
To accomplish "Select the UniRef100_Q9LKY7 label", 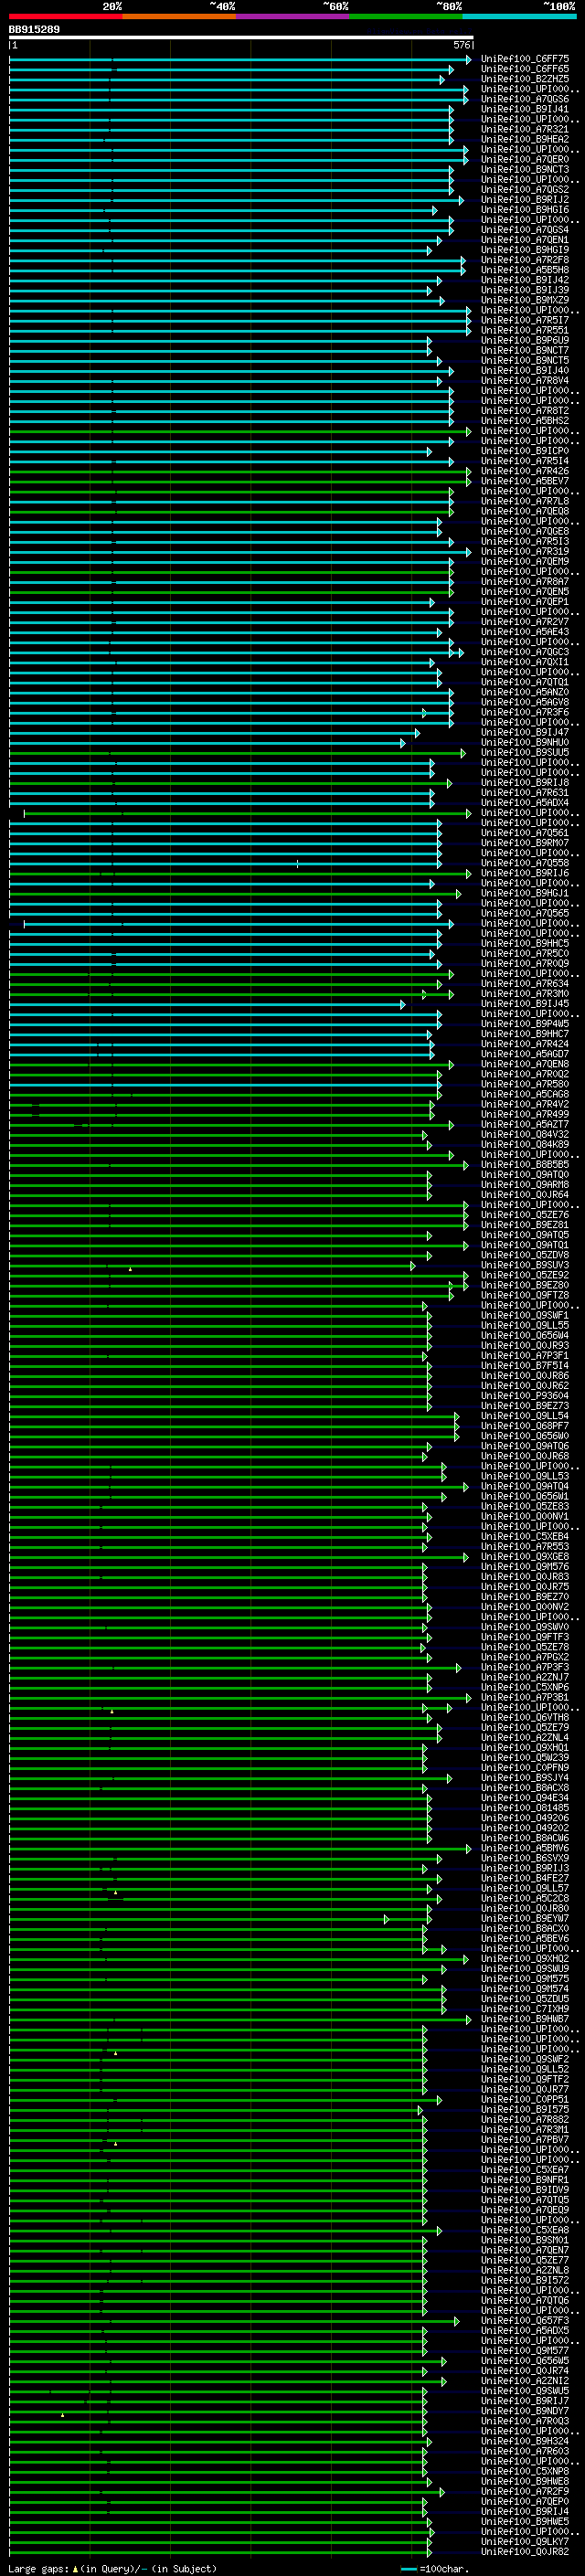I will pyautogui.click(x=525, y=2541).
